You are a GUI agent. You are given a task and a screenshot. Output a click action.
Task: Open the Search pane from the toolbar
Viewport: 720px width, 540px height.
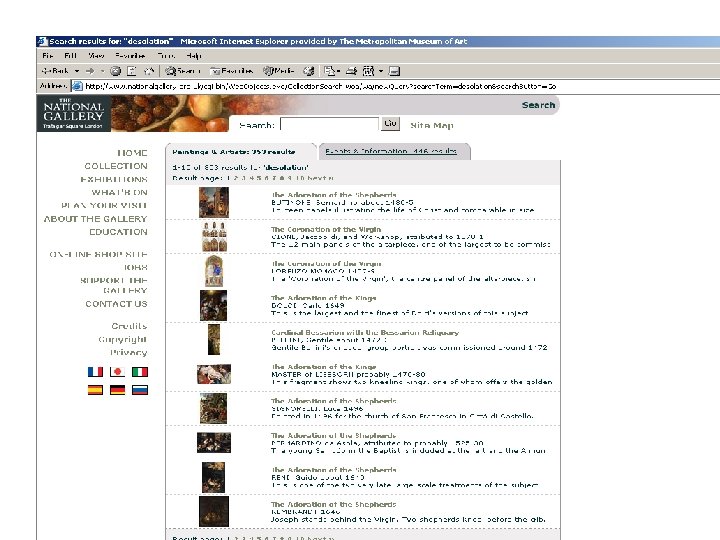point(183,71)
